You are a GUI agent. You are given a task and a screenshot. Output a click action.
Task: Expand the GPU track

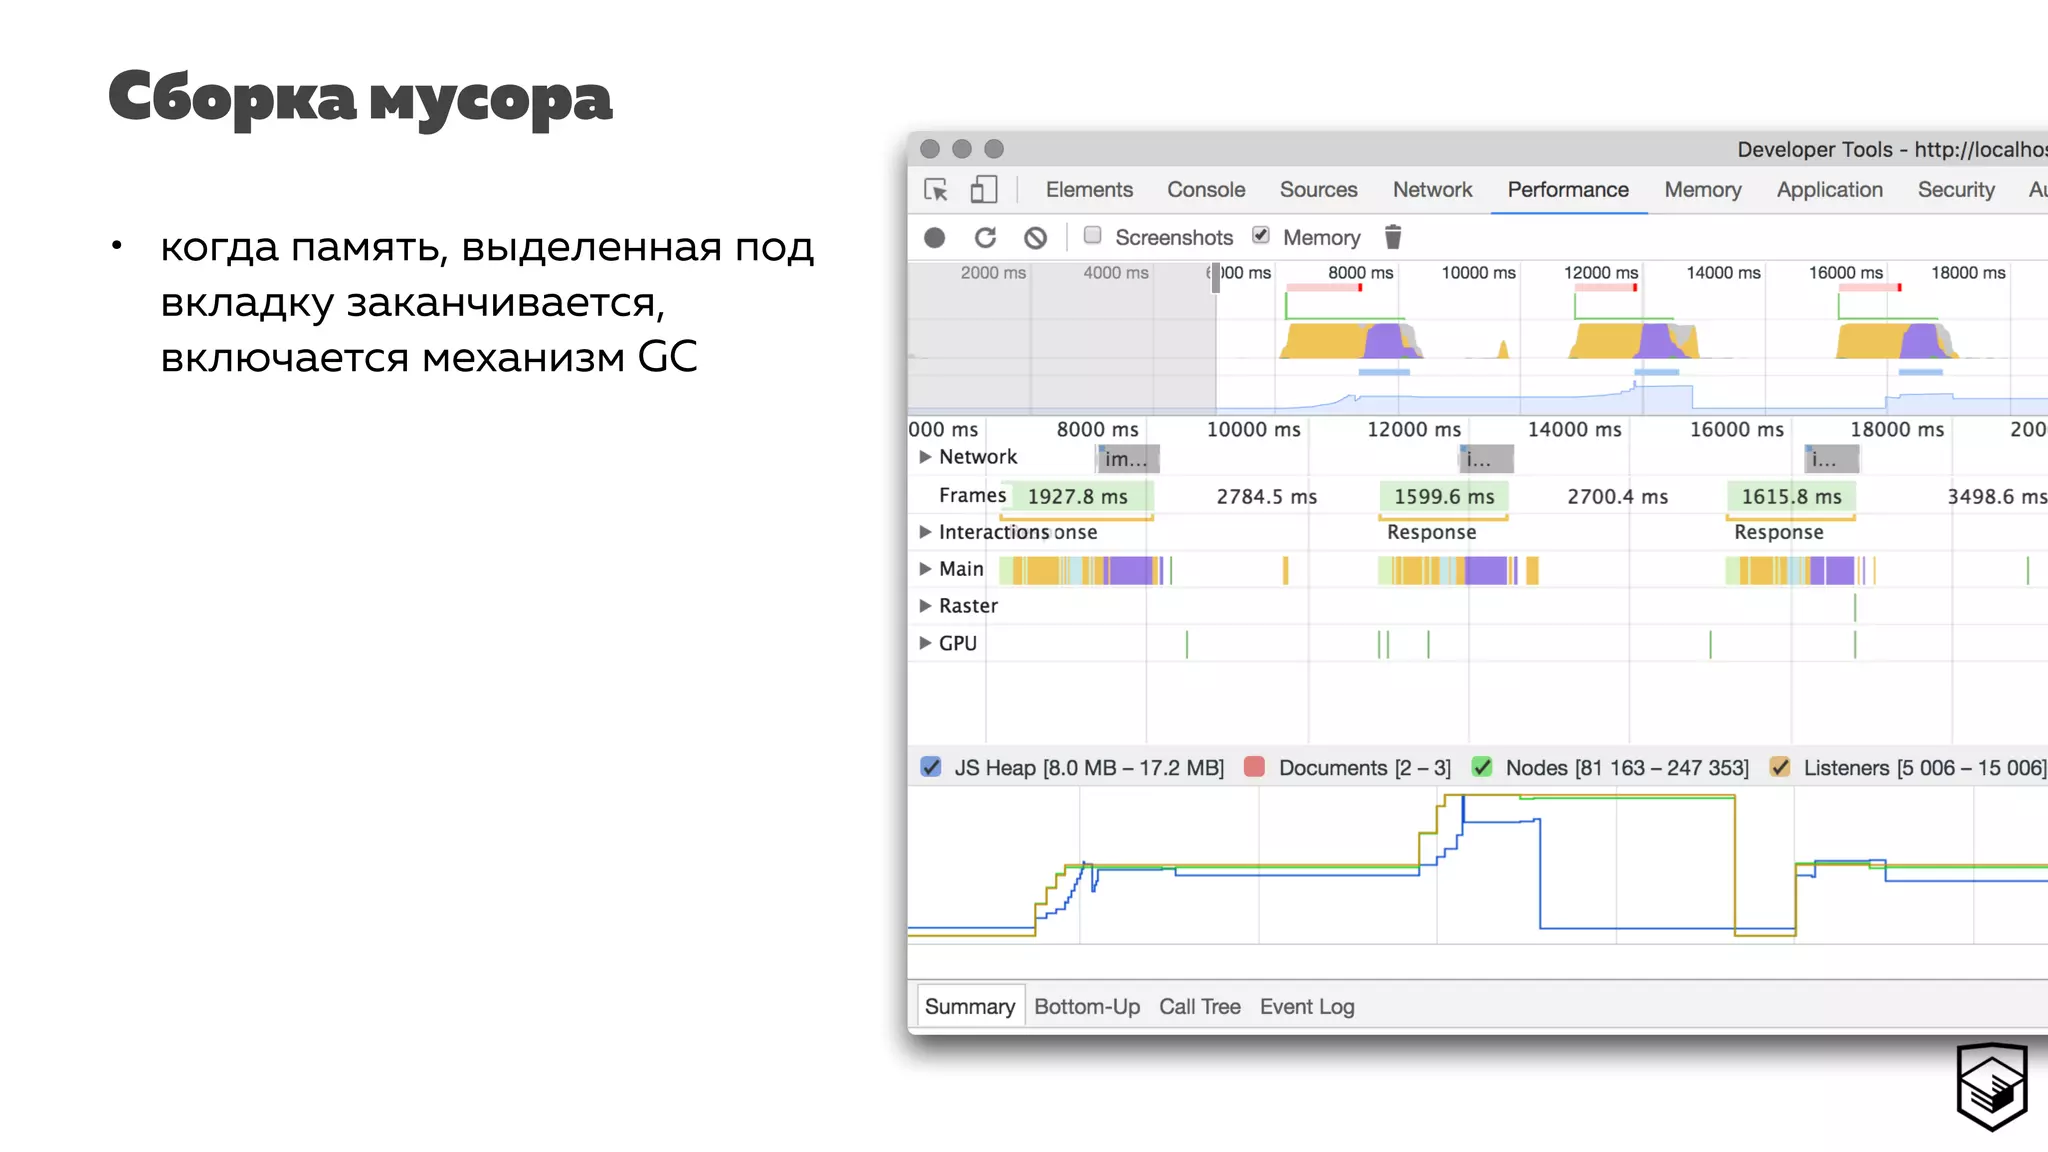925,643
